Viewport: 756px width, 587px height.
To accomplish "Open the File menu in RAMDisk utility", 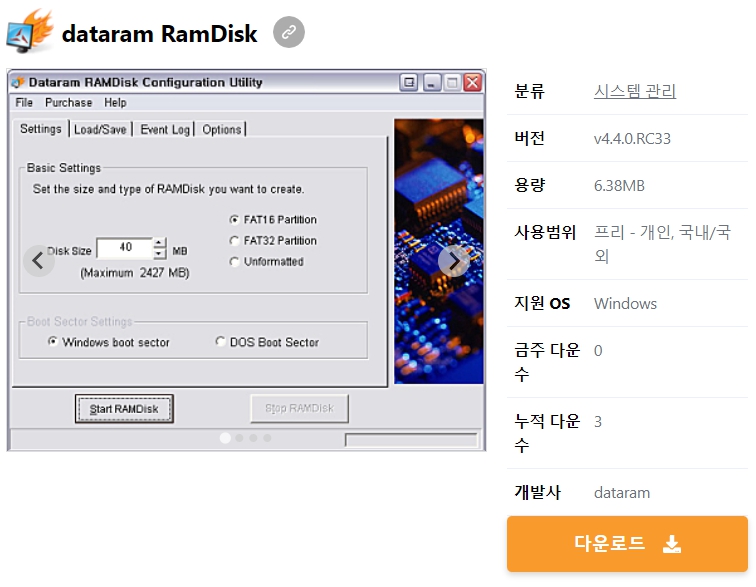I will (x=24, y=102).
